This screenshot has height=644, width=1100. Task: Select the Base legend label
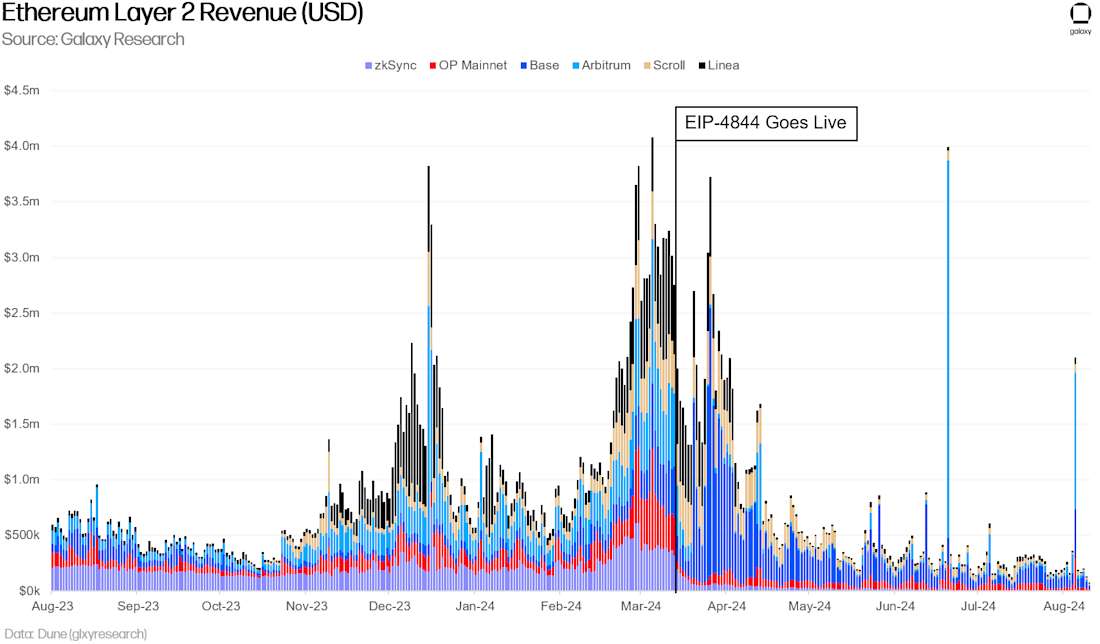[544, 65]
